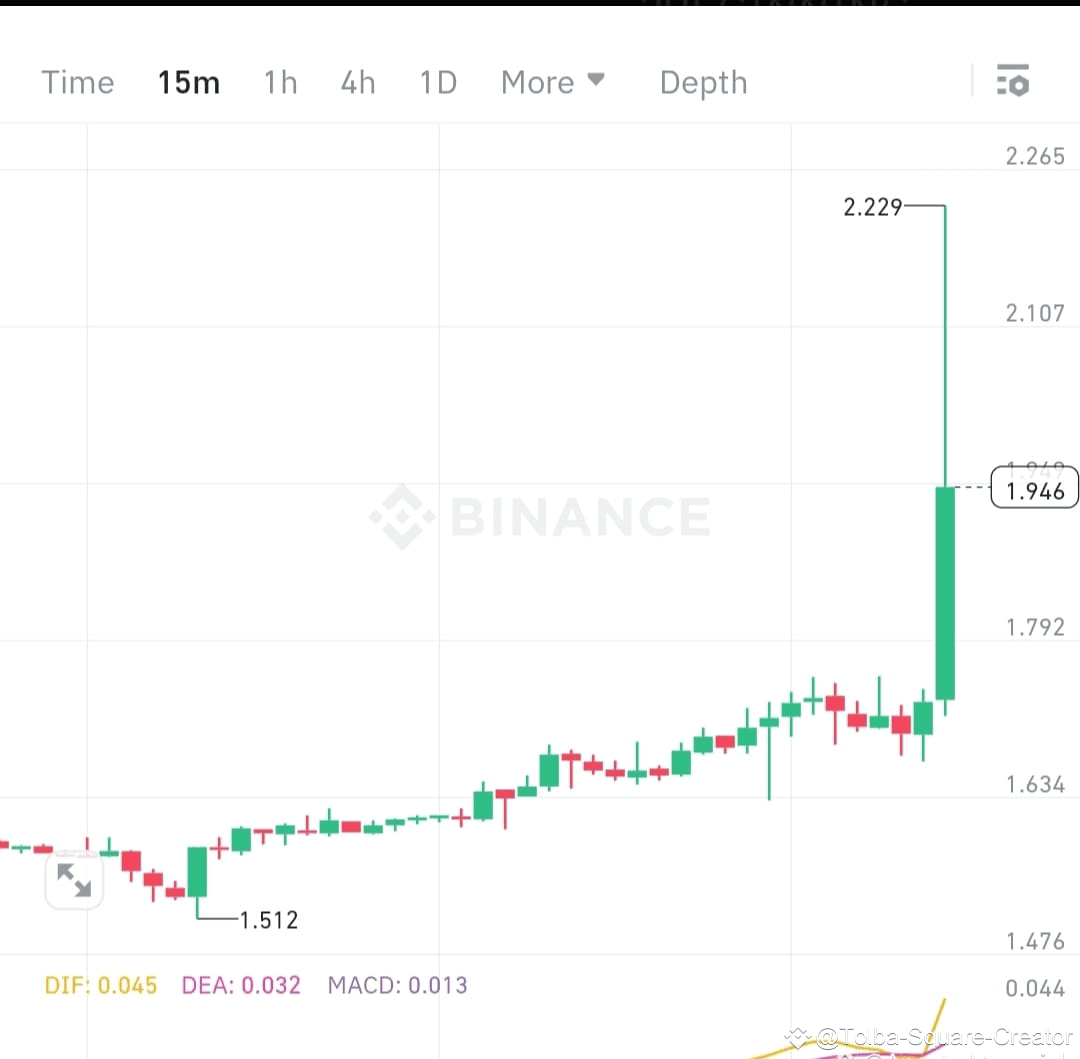Expand the chart to fullscreen
Viewport: 1080px width, 1059px height.
click(x=74, y=880)
